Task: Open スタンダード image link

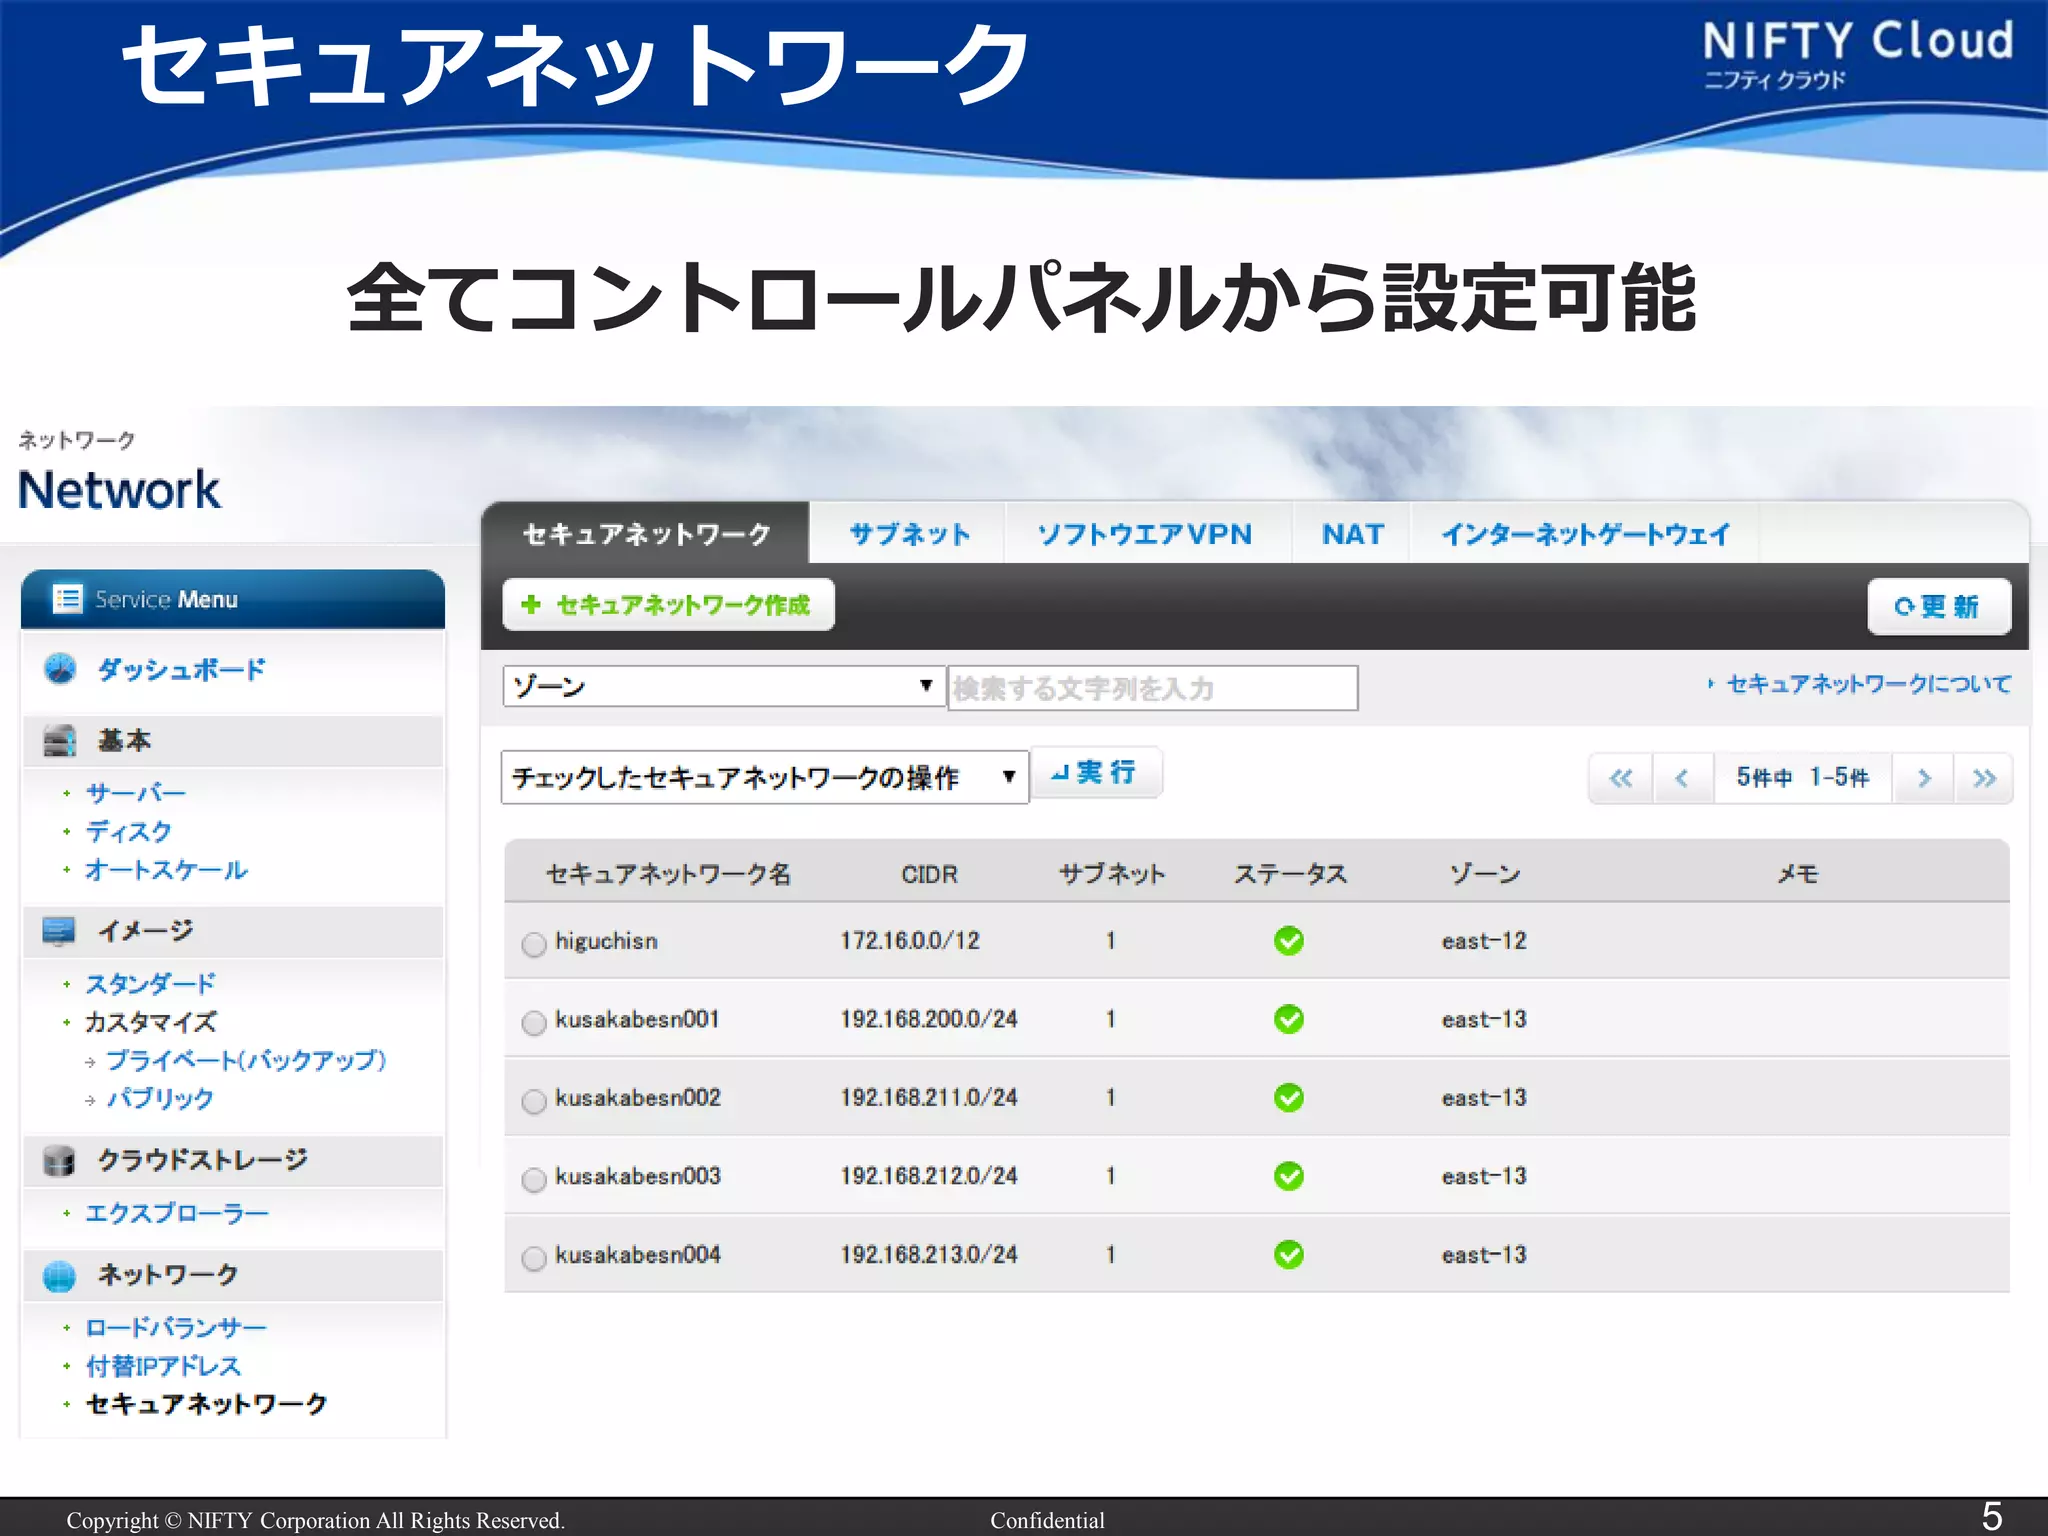Action: click(150, 984)
